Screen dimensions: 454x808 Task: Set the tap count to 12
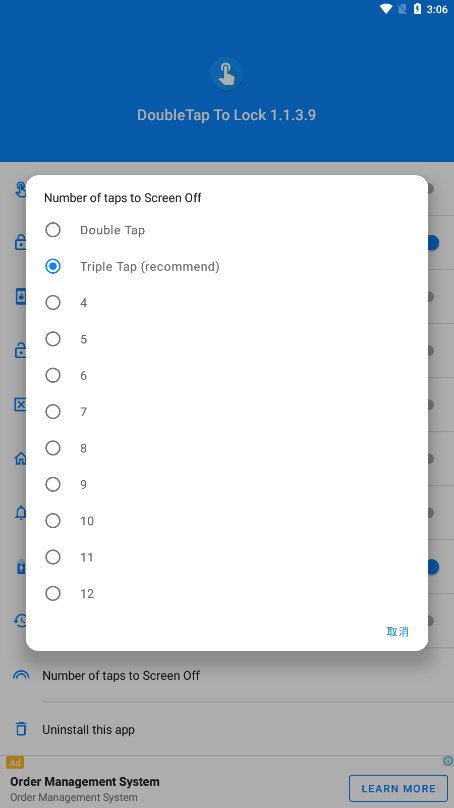pos(227,593)
